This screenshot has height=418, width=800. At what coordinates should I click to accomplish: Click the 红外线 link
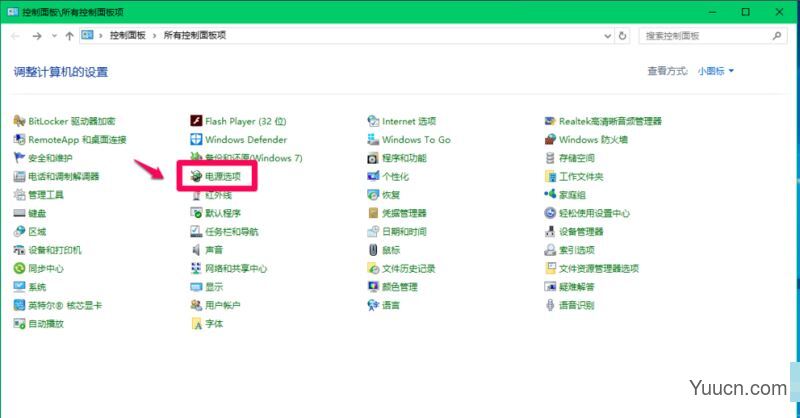coord(218,194)
